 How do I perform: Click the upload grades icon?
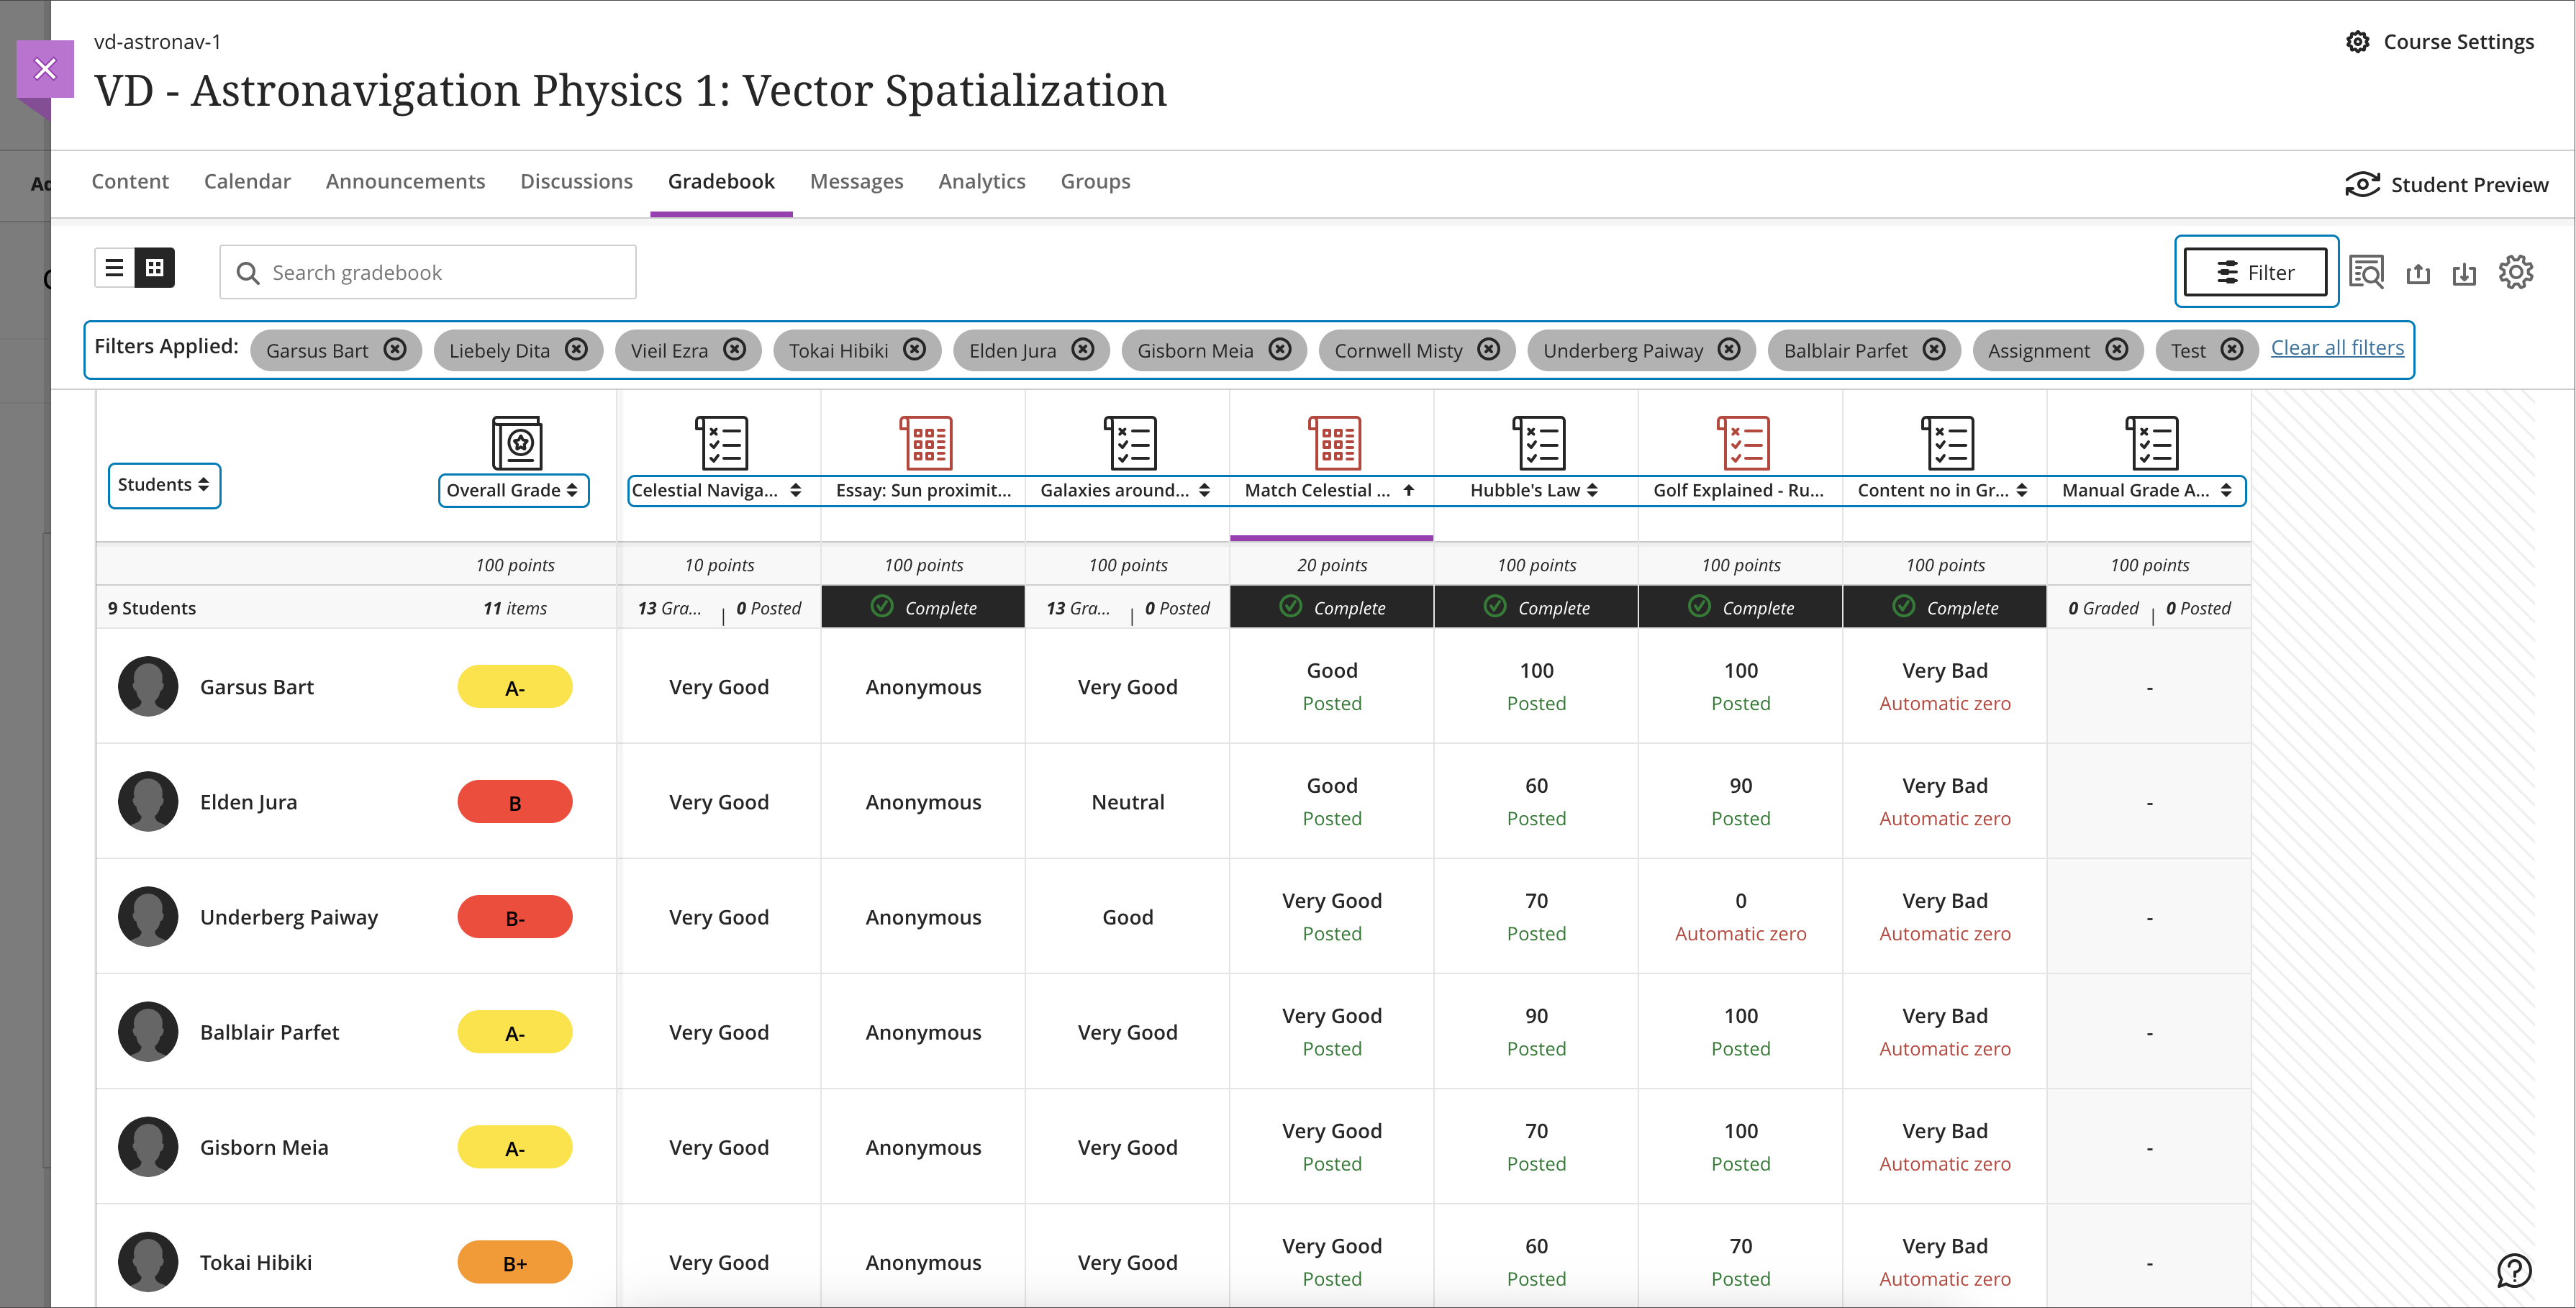click(2418, 273)
